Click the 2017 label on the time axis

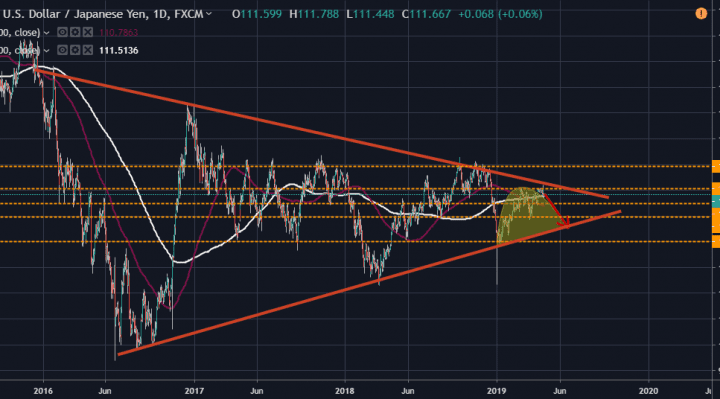click(194, 391)
